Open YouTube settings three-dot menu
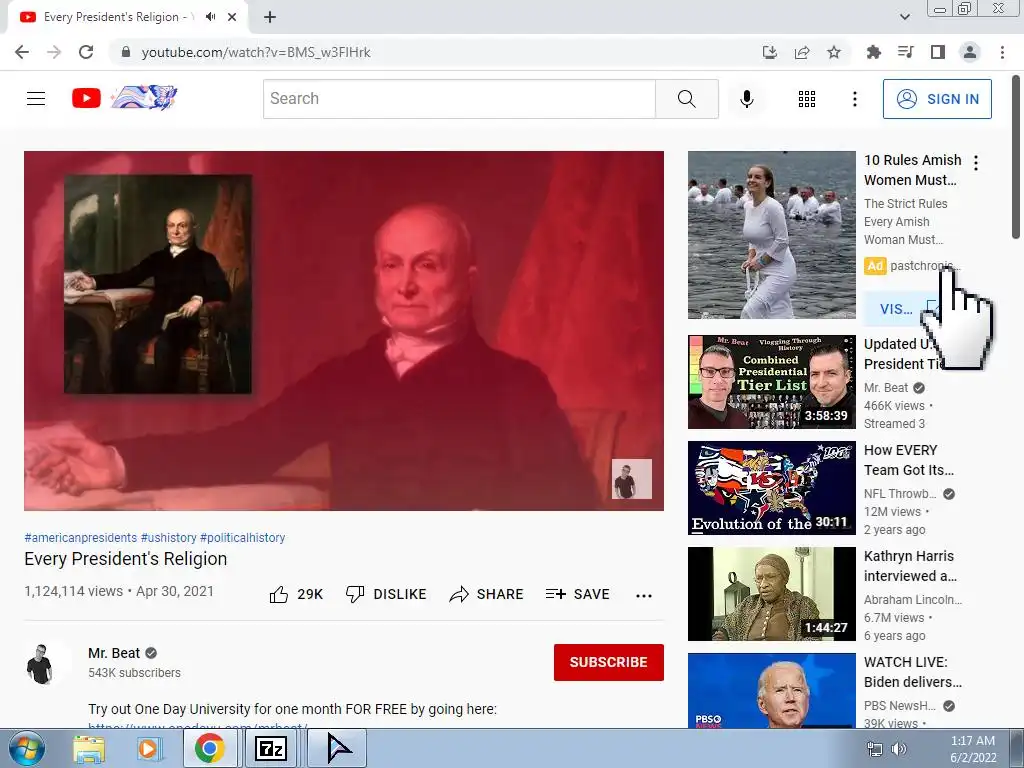 (x=854, y=99)
